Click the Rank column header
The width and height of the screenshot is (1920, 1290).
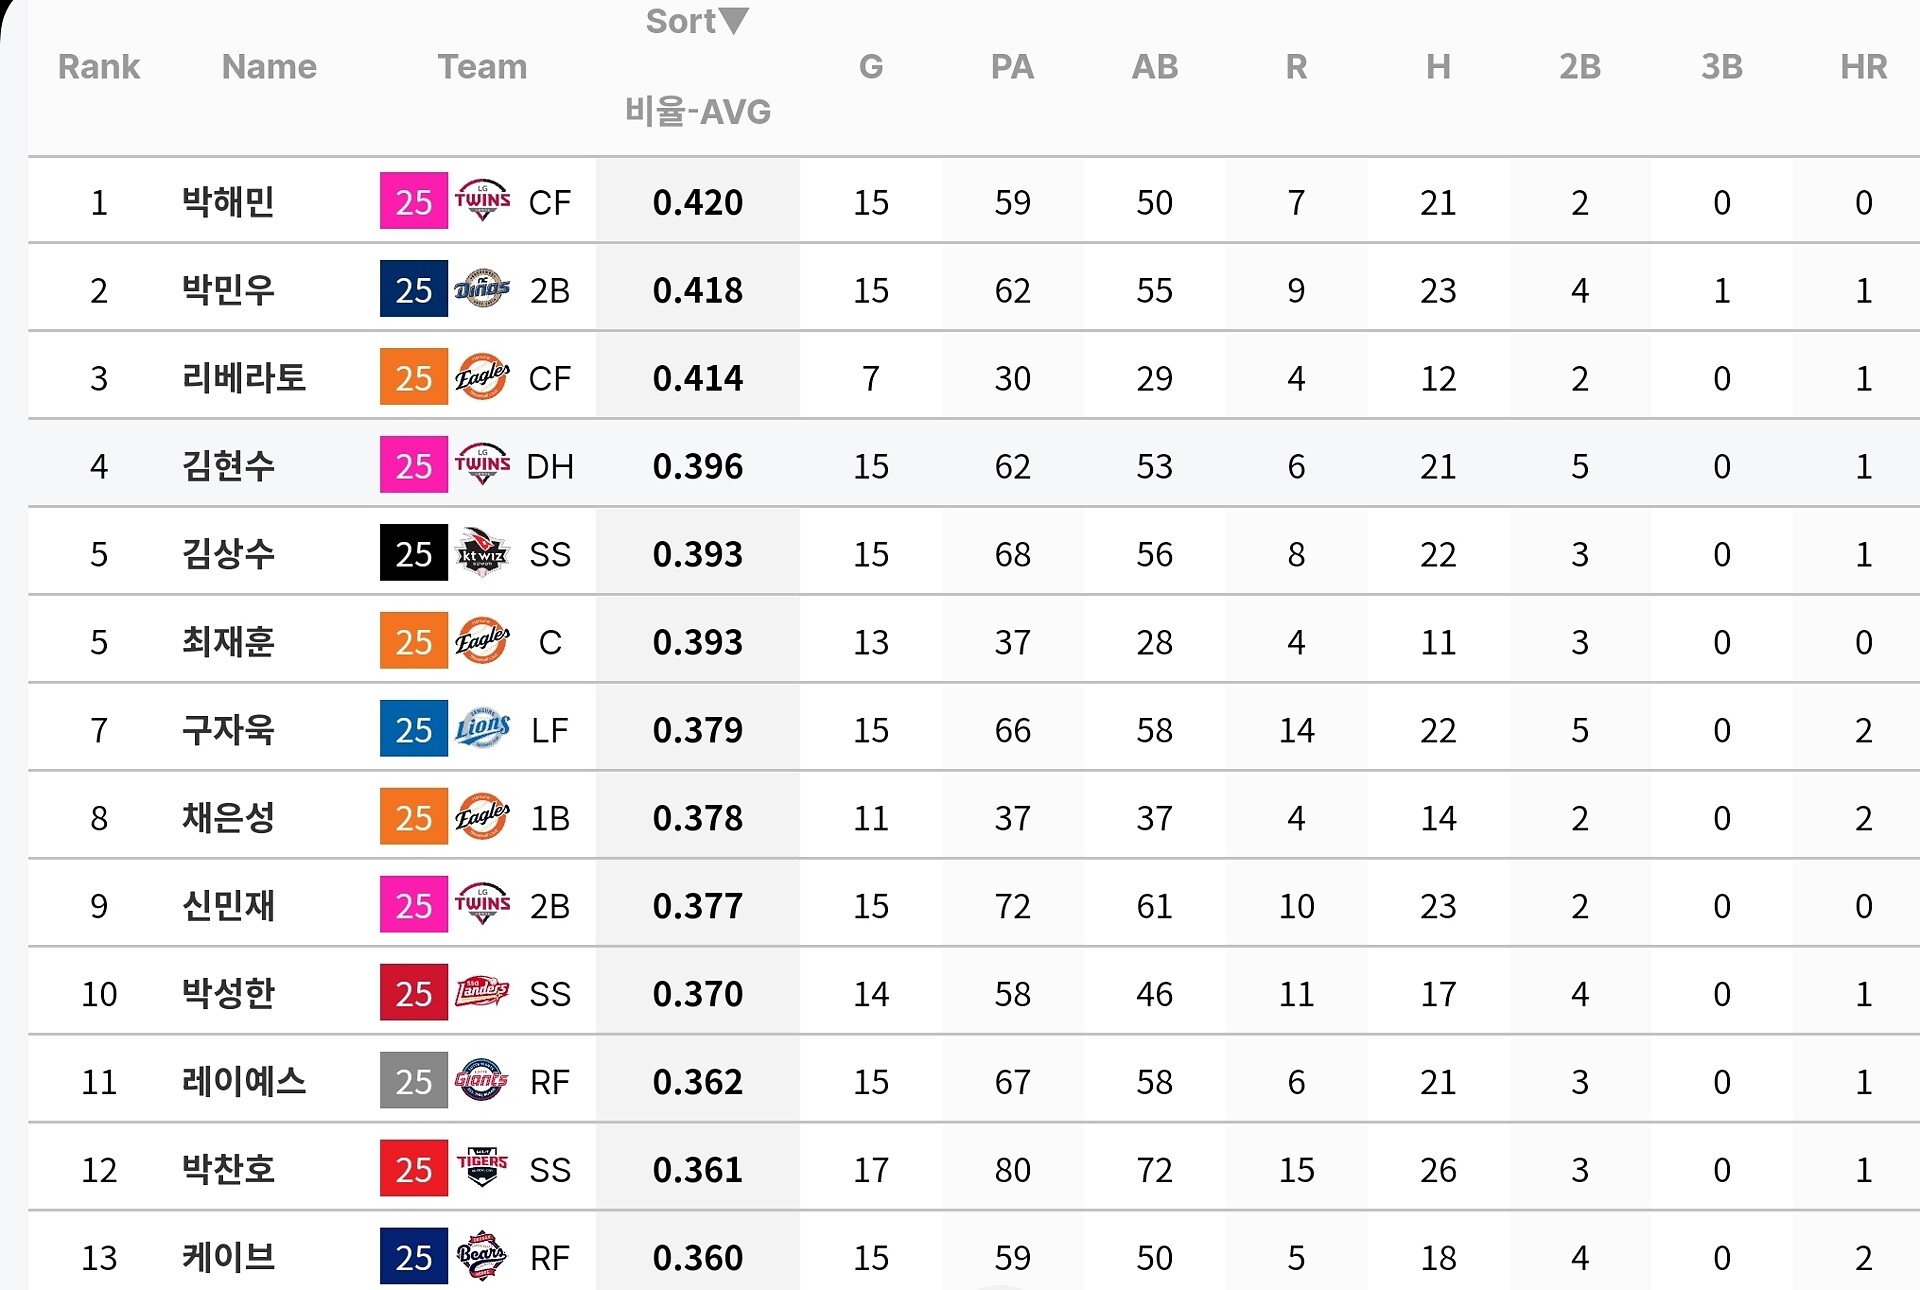98,66
